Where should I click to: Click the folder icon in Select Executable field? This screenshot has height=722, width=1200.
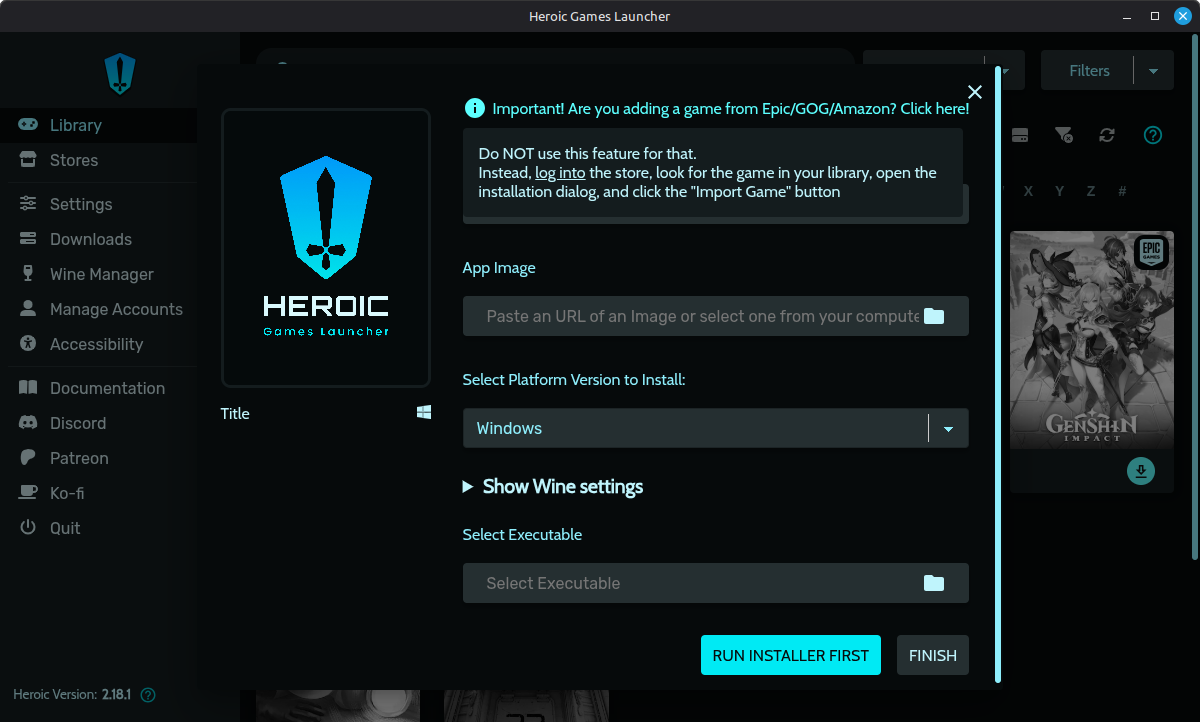934,583
